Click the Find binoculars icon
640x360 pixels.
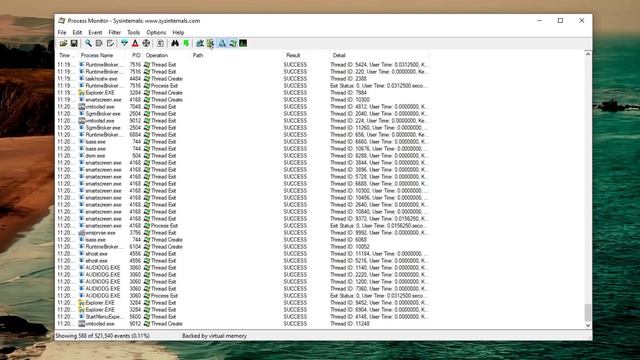pos(175,43)
